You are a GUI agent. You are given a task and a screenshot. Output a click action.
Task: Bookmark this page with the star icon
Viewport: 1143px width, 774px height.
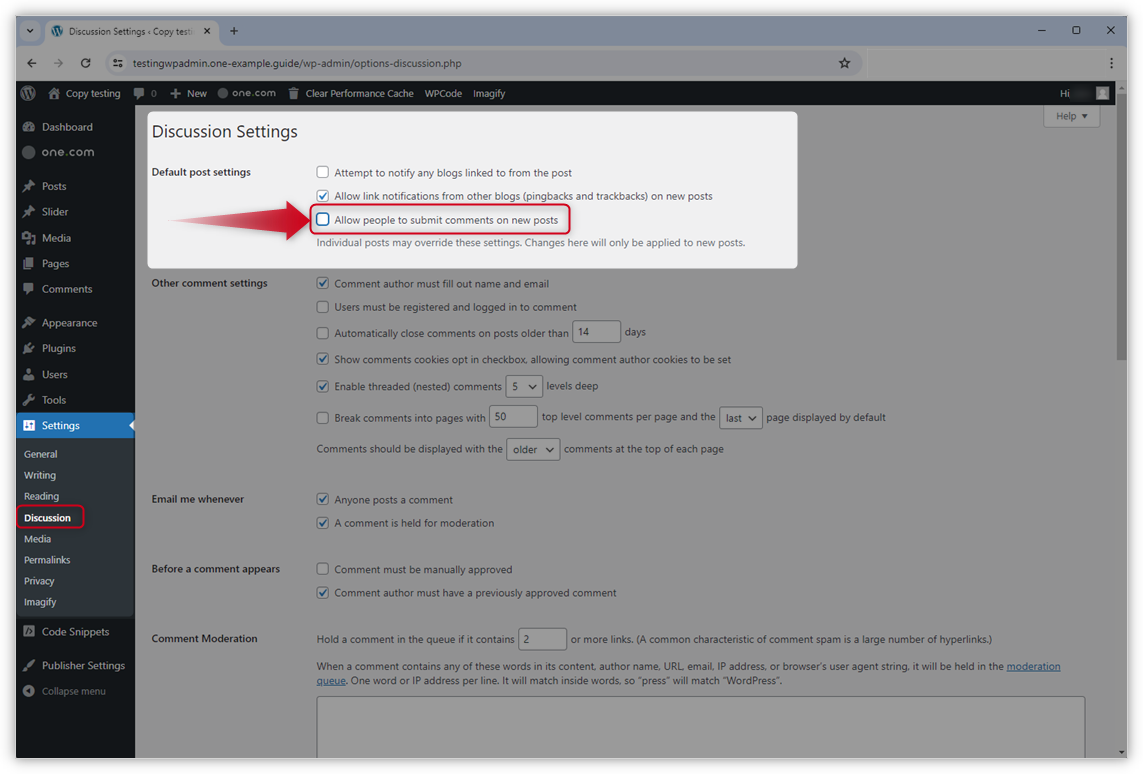coord(844,63)
